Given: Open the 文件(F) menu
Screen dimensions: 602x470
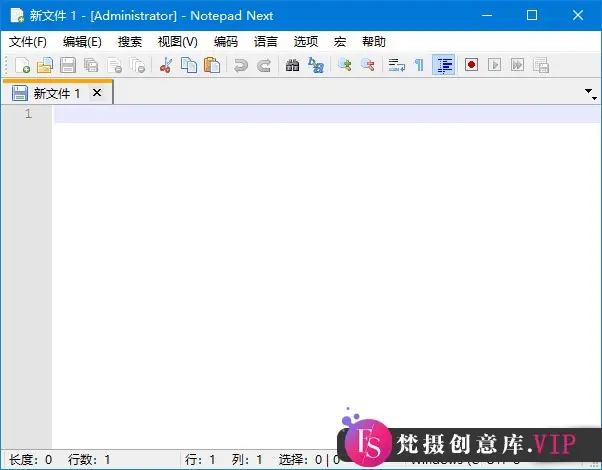Looking at the screenshot, I should tap(28, 41).
